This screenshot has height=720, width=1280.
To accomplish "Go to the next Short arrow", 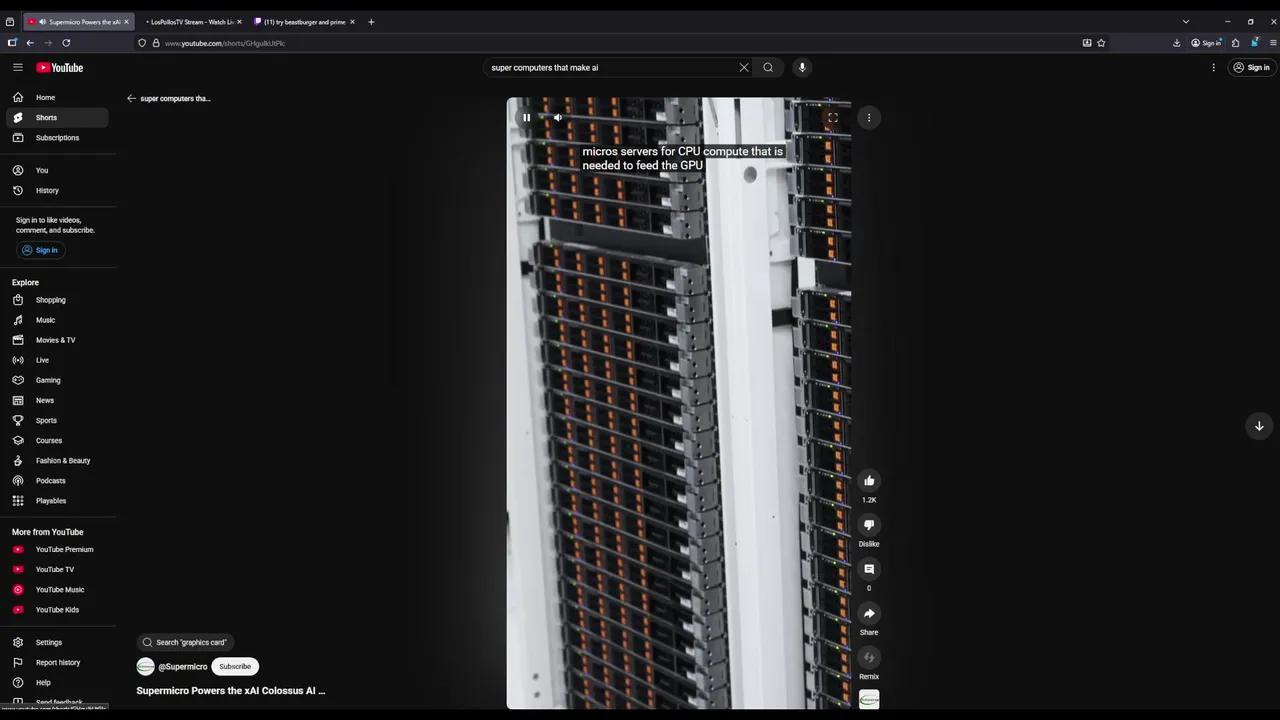I will coord(1259,425).
